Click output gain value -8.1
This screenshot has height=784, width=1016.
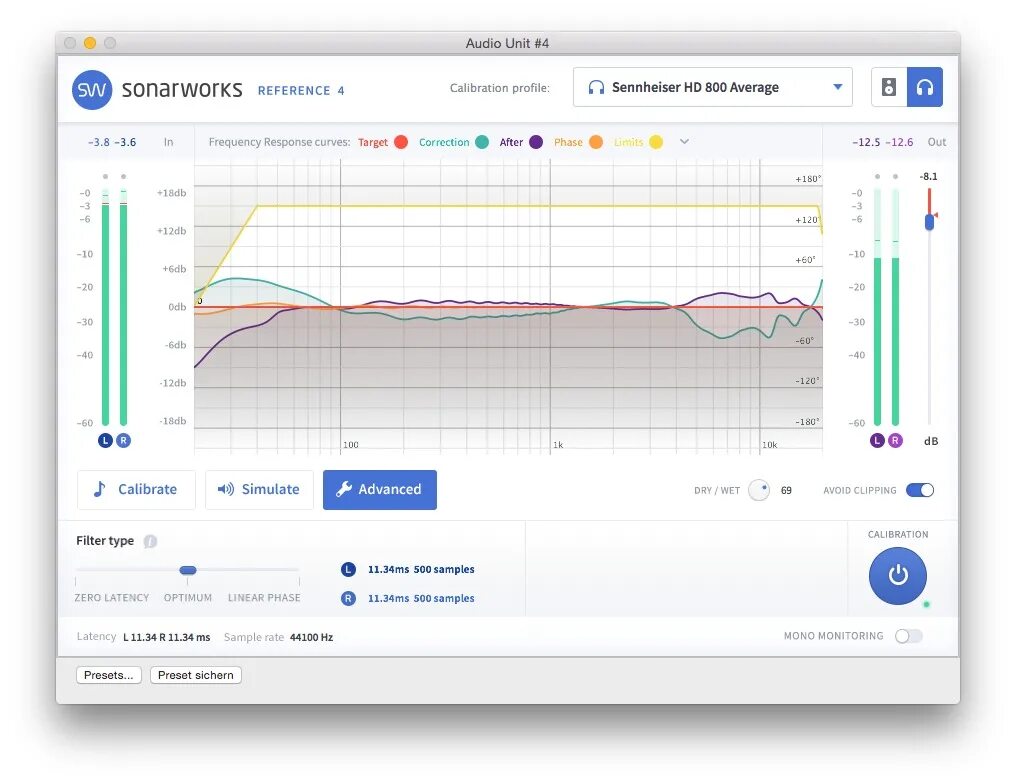[929, 176]
